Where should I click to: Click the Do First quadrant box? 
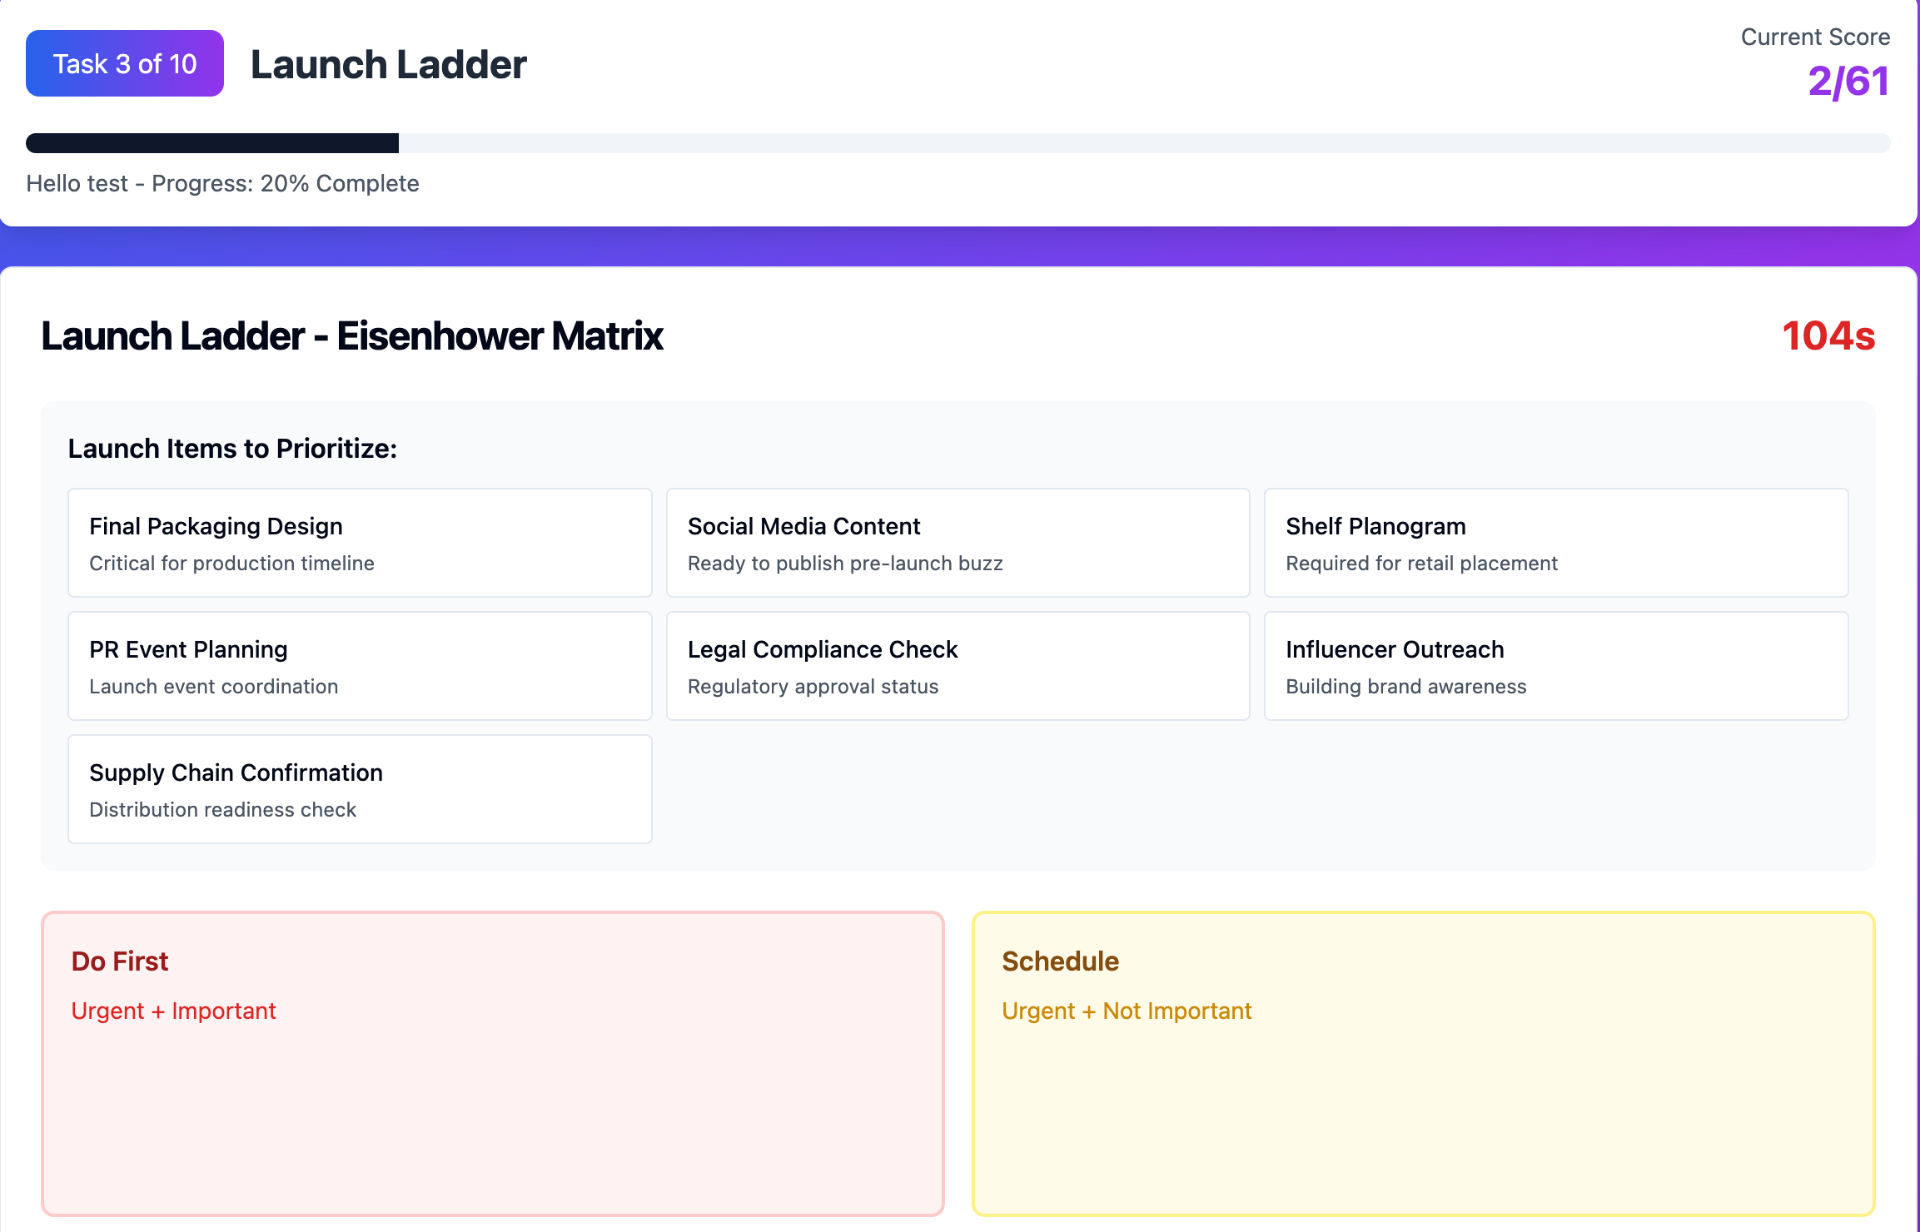[492, 1110]
